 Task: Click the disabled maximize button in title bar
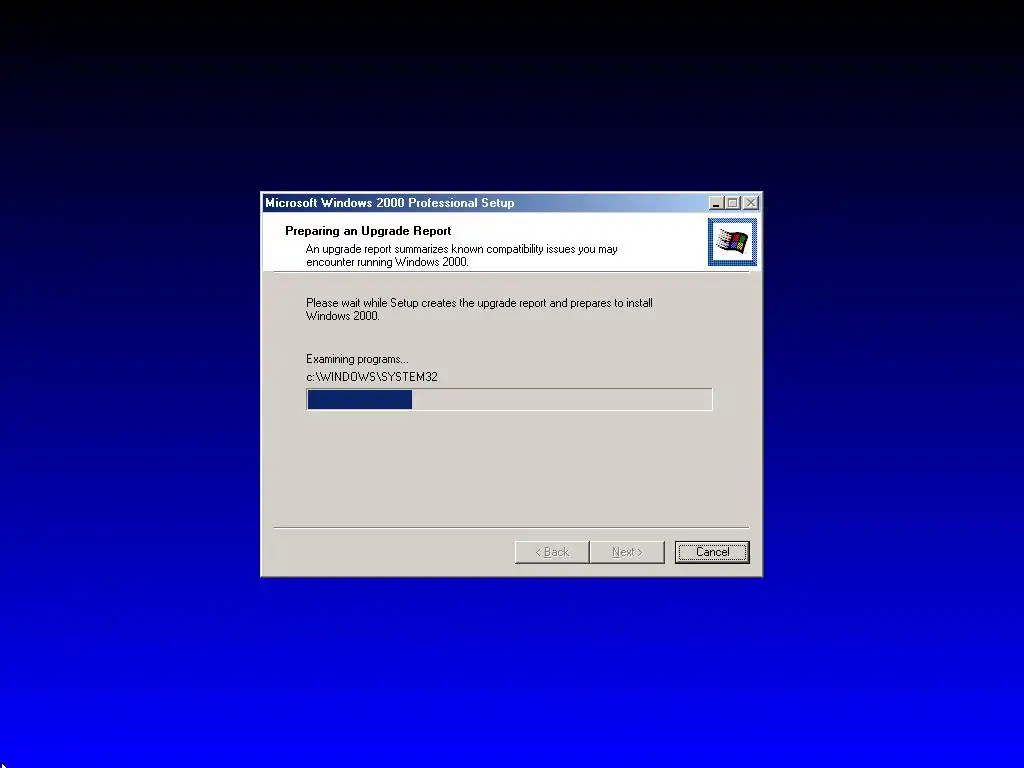pos(733,203)
